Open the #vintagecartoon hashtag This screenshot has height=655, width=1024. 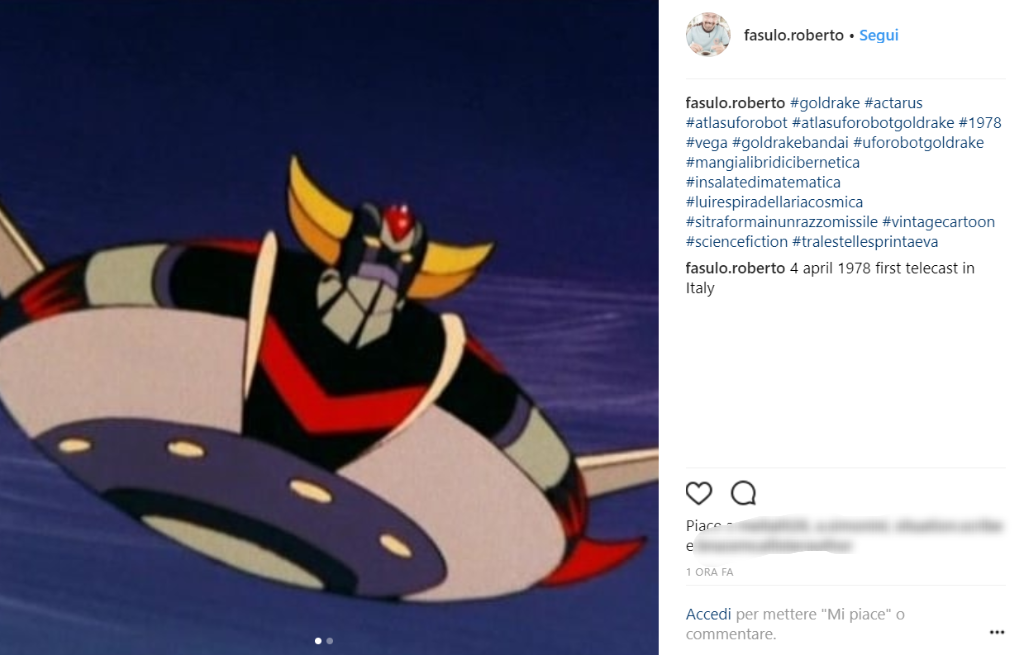point(938,222)
